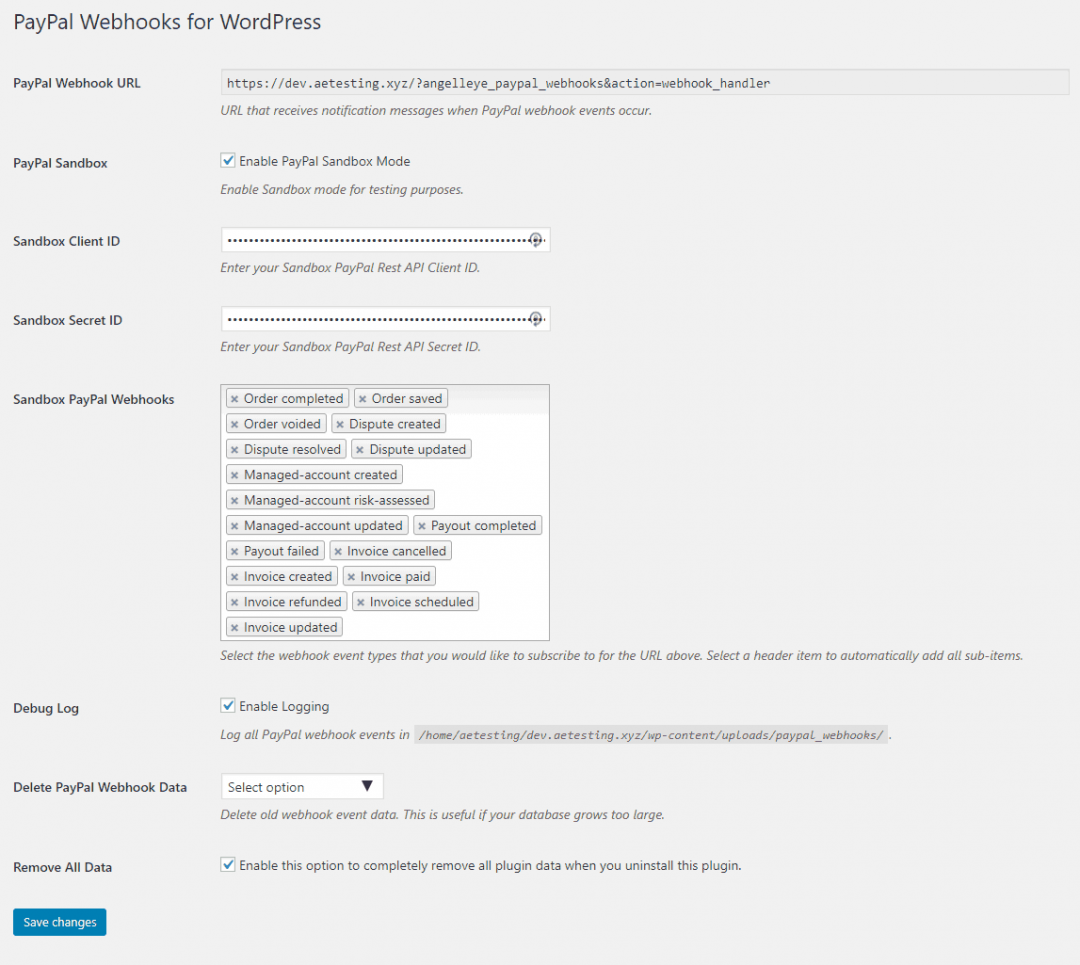Remove the Managed-account risk-assessed tag
Viewport: 1080px width, 965px height.
coord(233,499)
